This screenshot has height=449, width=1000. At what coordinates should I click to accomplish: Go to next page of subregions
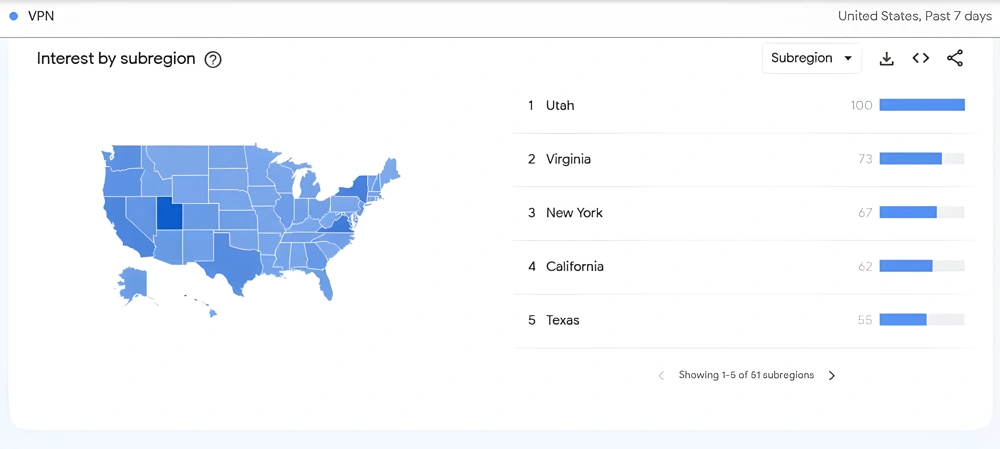pos(832,376)
